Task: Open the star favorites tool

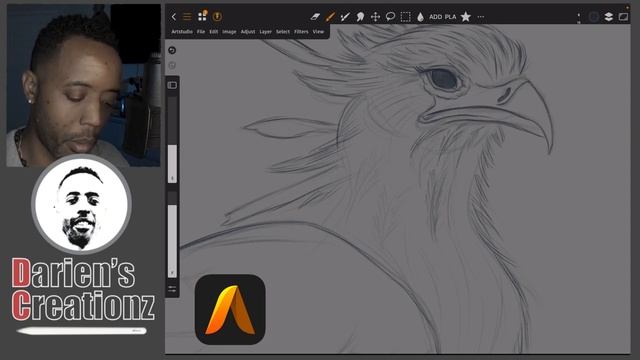Action: 466,17
